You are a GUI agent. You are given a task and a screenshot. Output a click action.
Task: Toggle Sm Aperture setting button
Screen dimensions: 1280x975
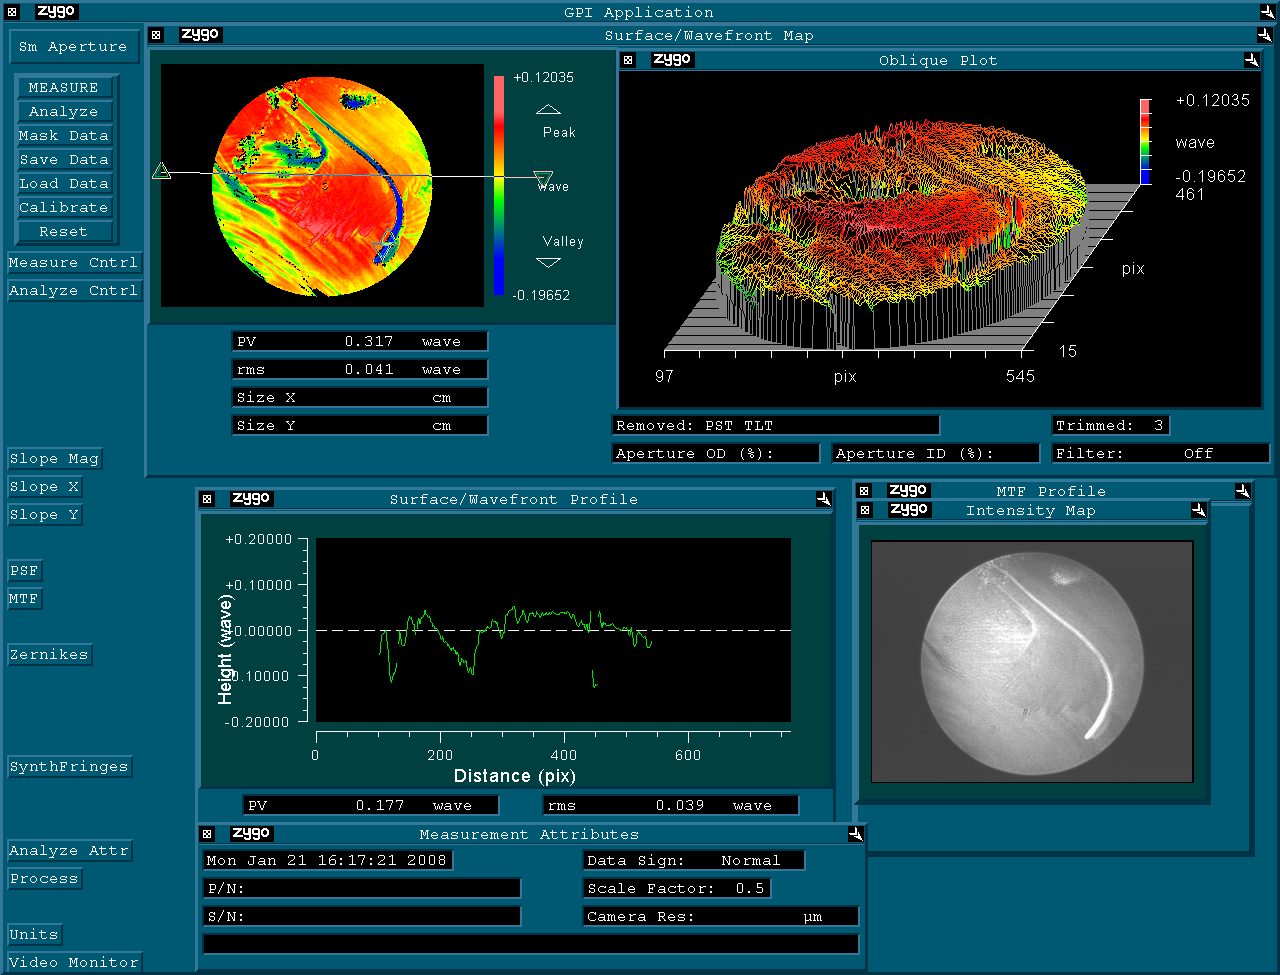[x=73, y=46]
